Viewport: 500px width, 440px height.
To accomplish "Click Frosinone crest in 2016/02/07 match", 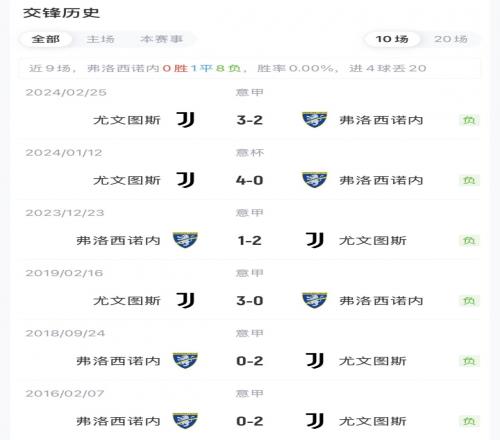I will [185, 421].
